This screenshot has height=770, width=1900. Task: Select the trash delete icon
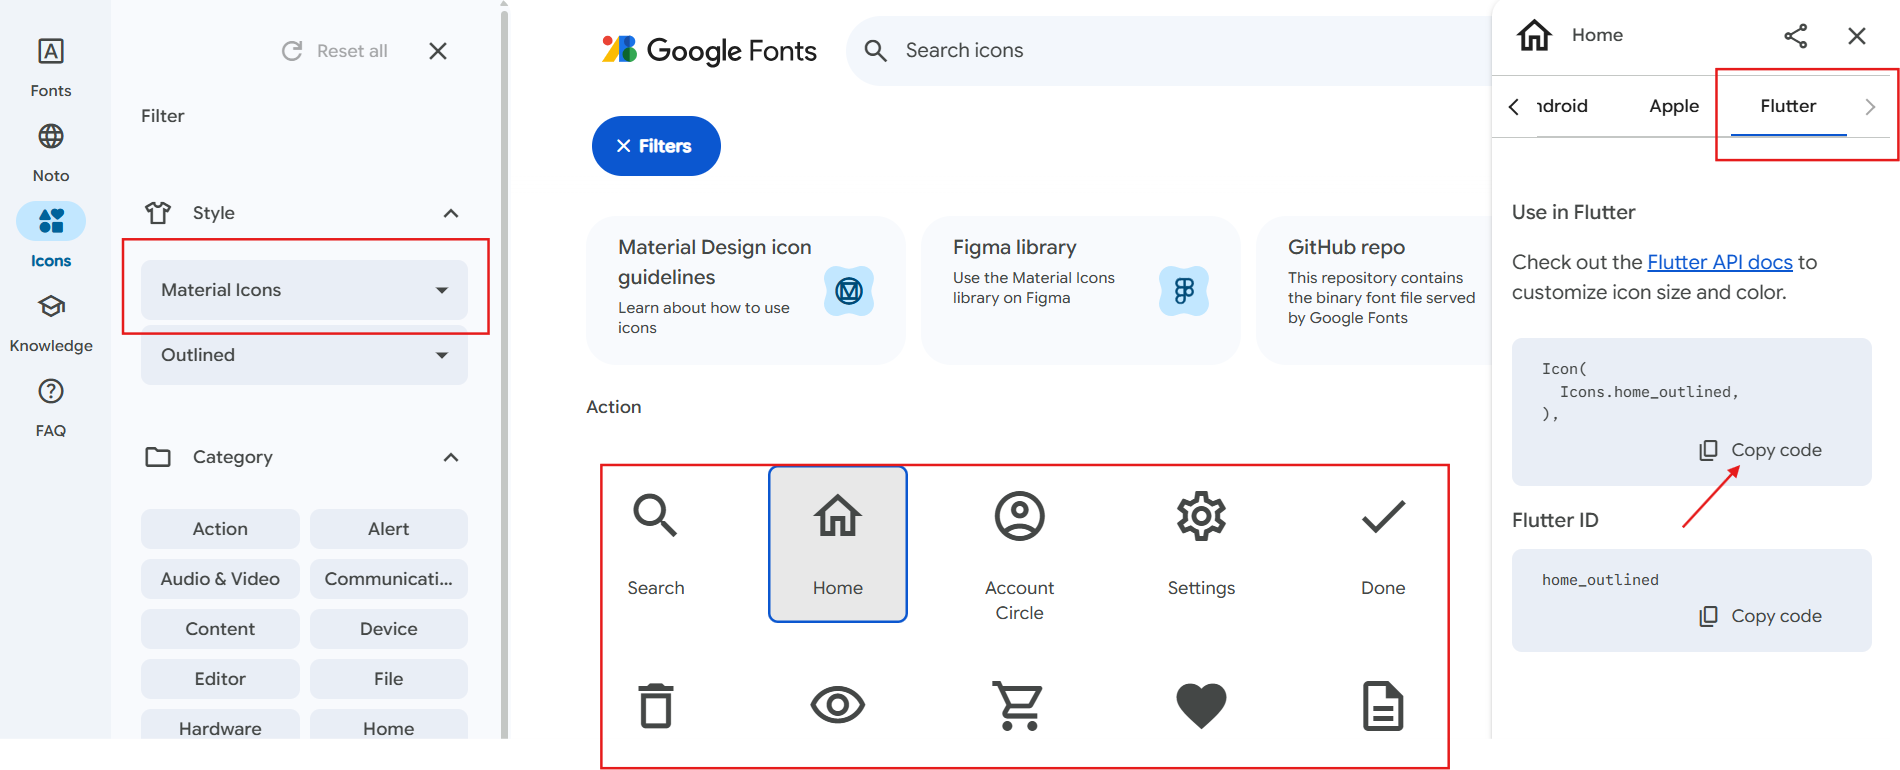point(656,705)
